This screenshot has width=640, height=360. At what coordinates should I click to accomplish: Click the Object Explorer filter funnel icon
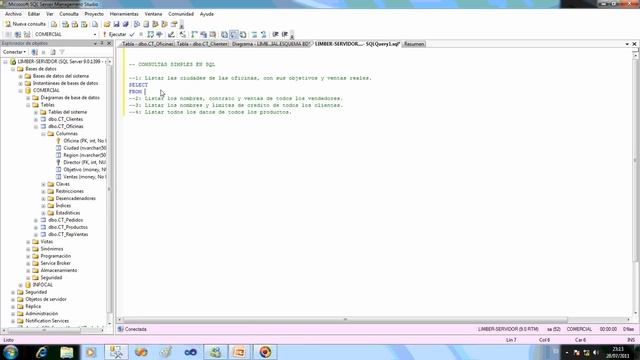point(62,52)
